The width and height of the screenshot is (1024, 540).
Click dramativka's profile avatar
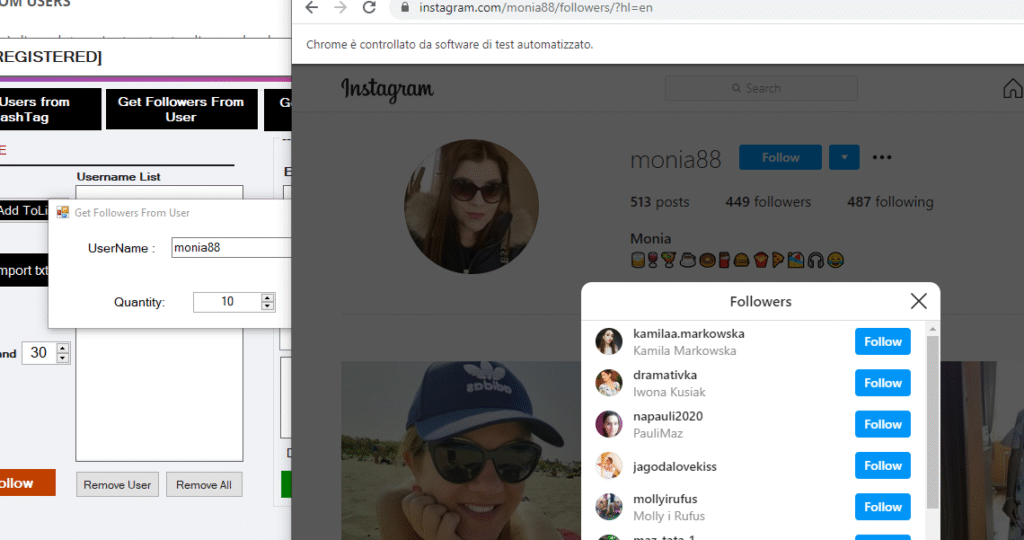click(609, 383)
